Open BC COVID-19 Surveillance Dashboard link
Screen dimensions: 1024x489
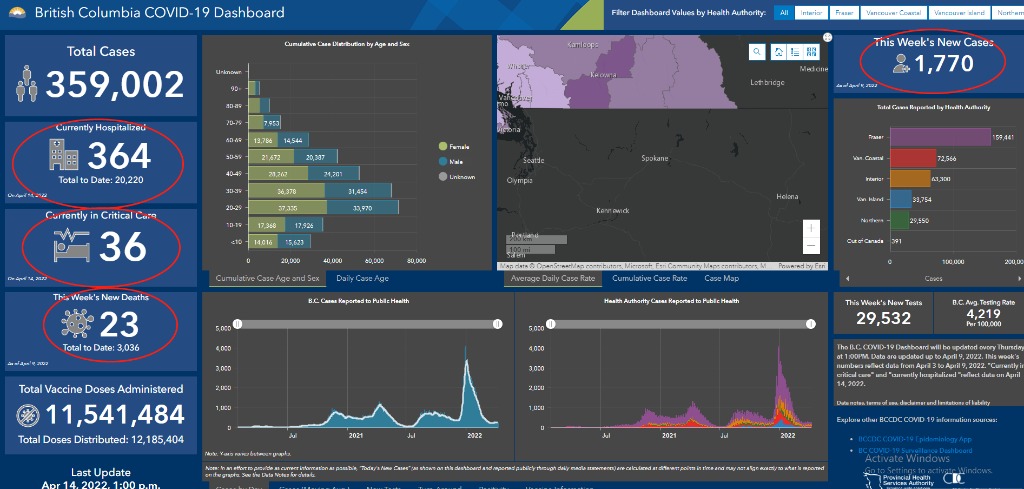pyautogui.click(x=914, y=450)
